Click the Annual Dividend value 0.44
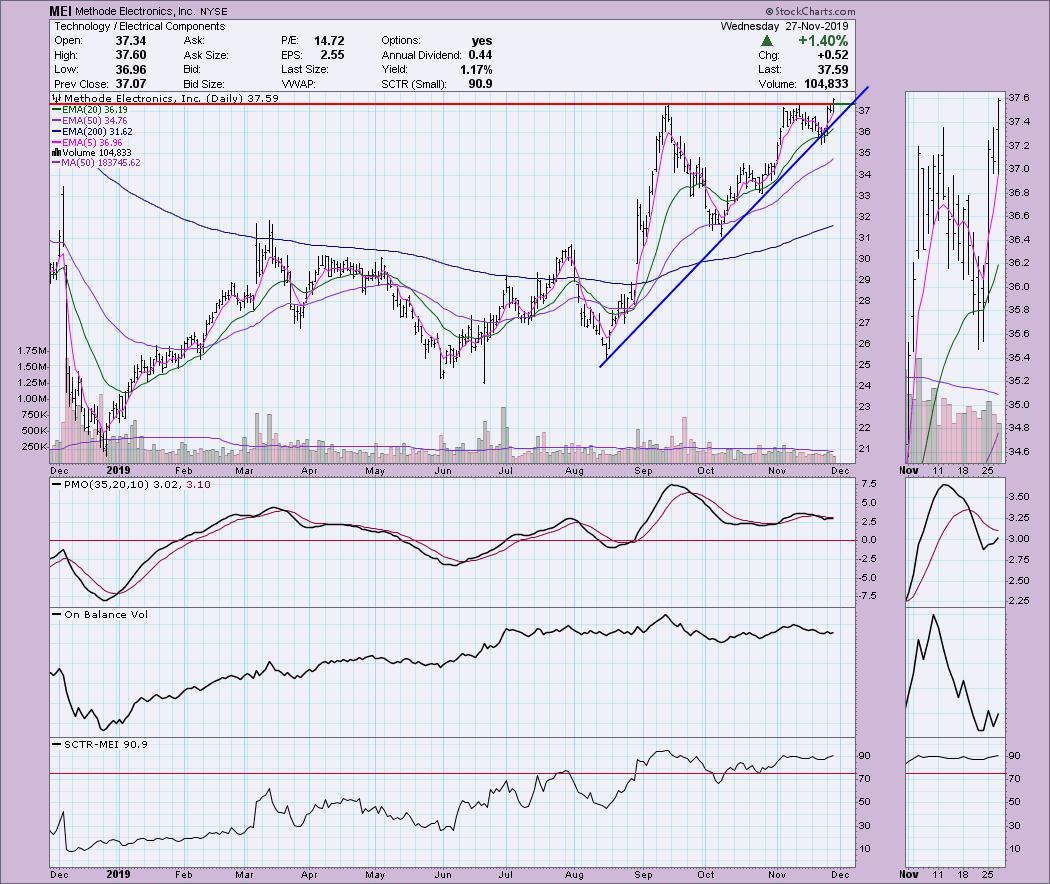Screen dimensions: 1050x884 (480, 55)
